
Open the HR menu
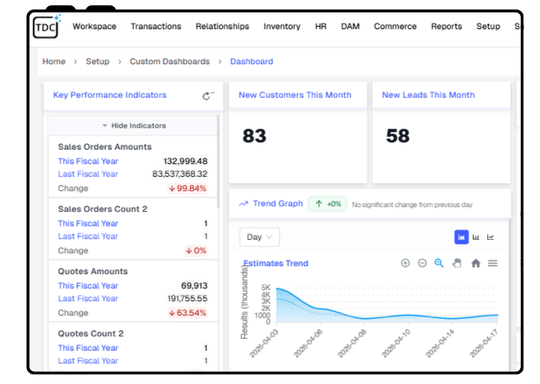coord(321,26)
